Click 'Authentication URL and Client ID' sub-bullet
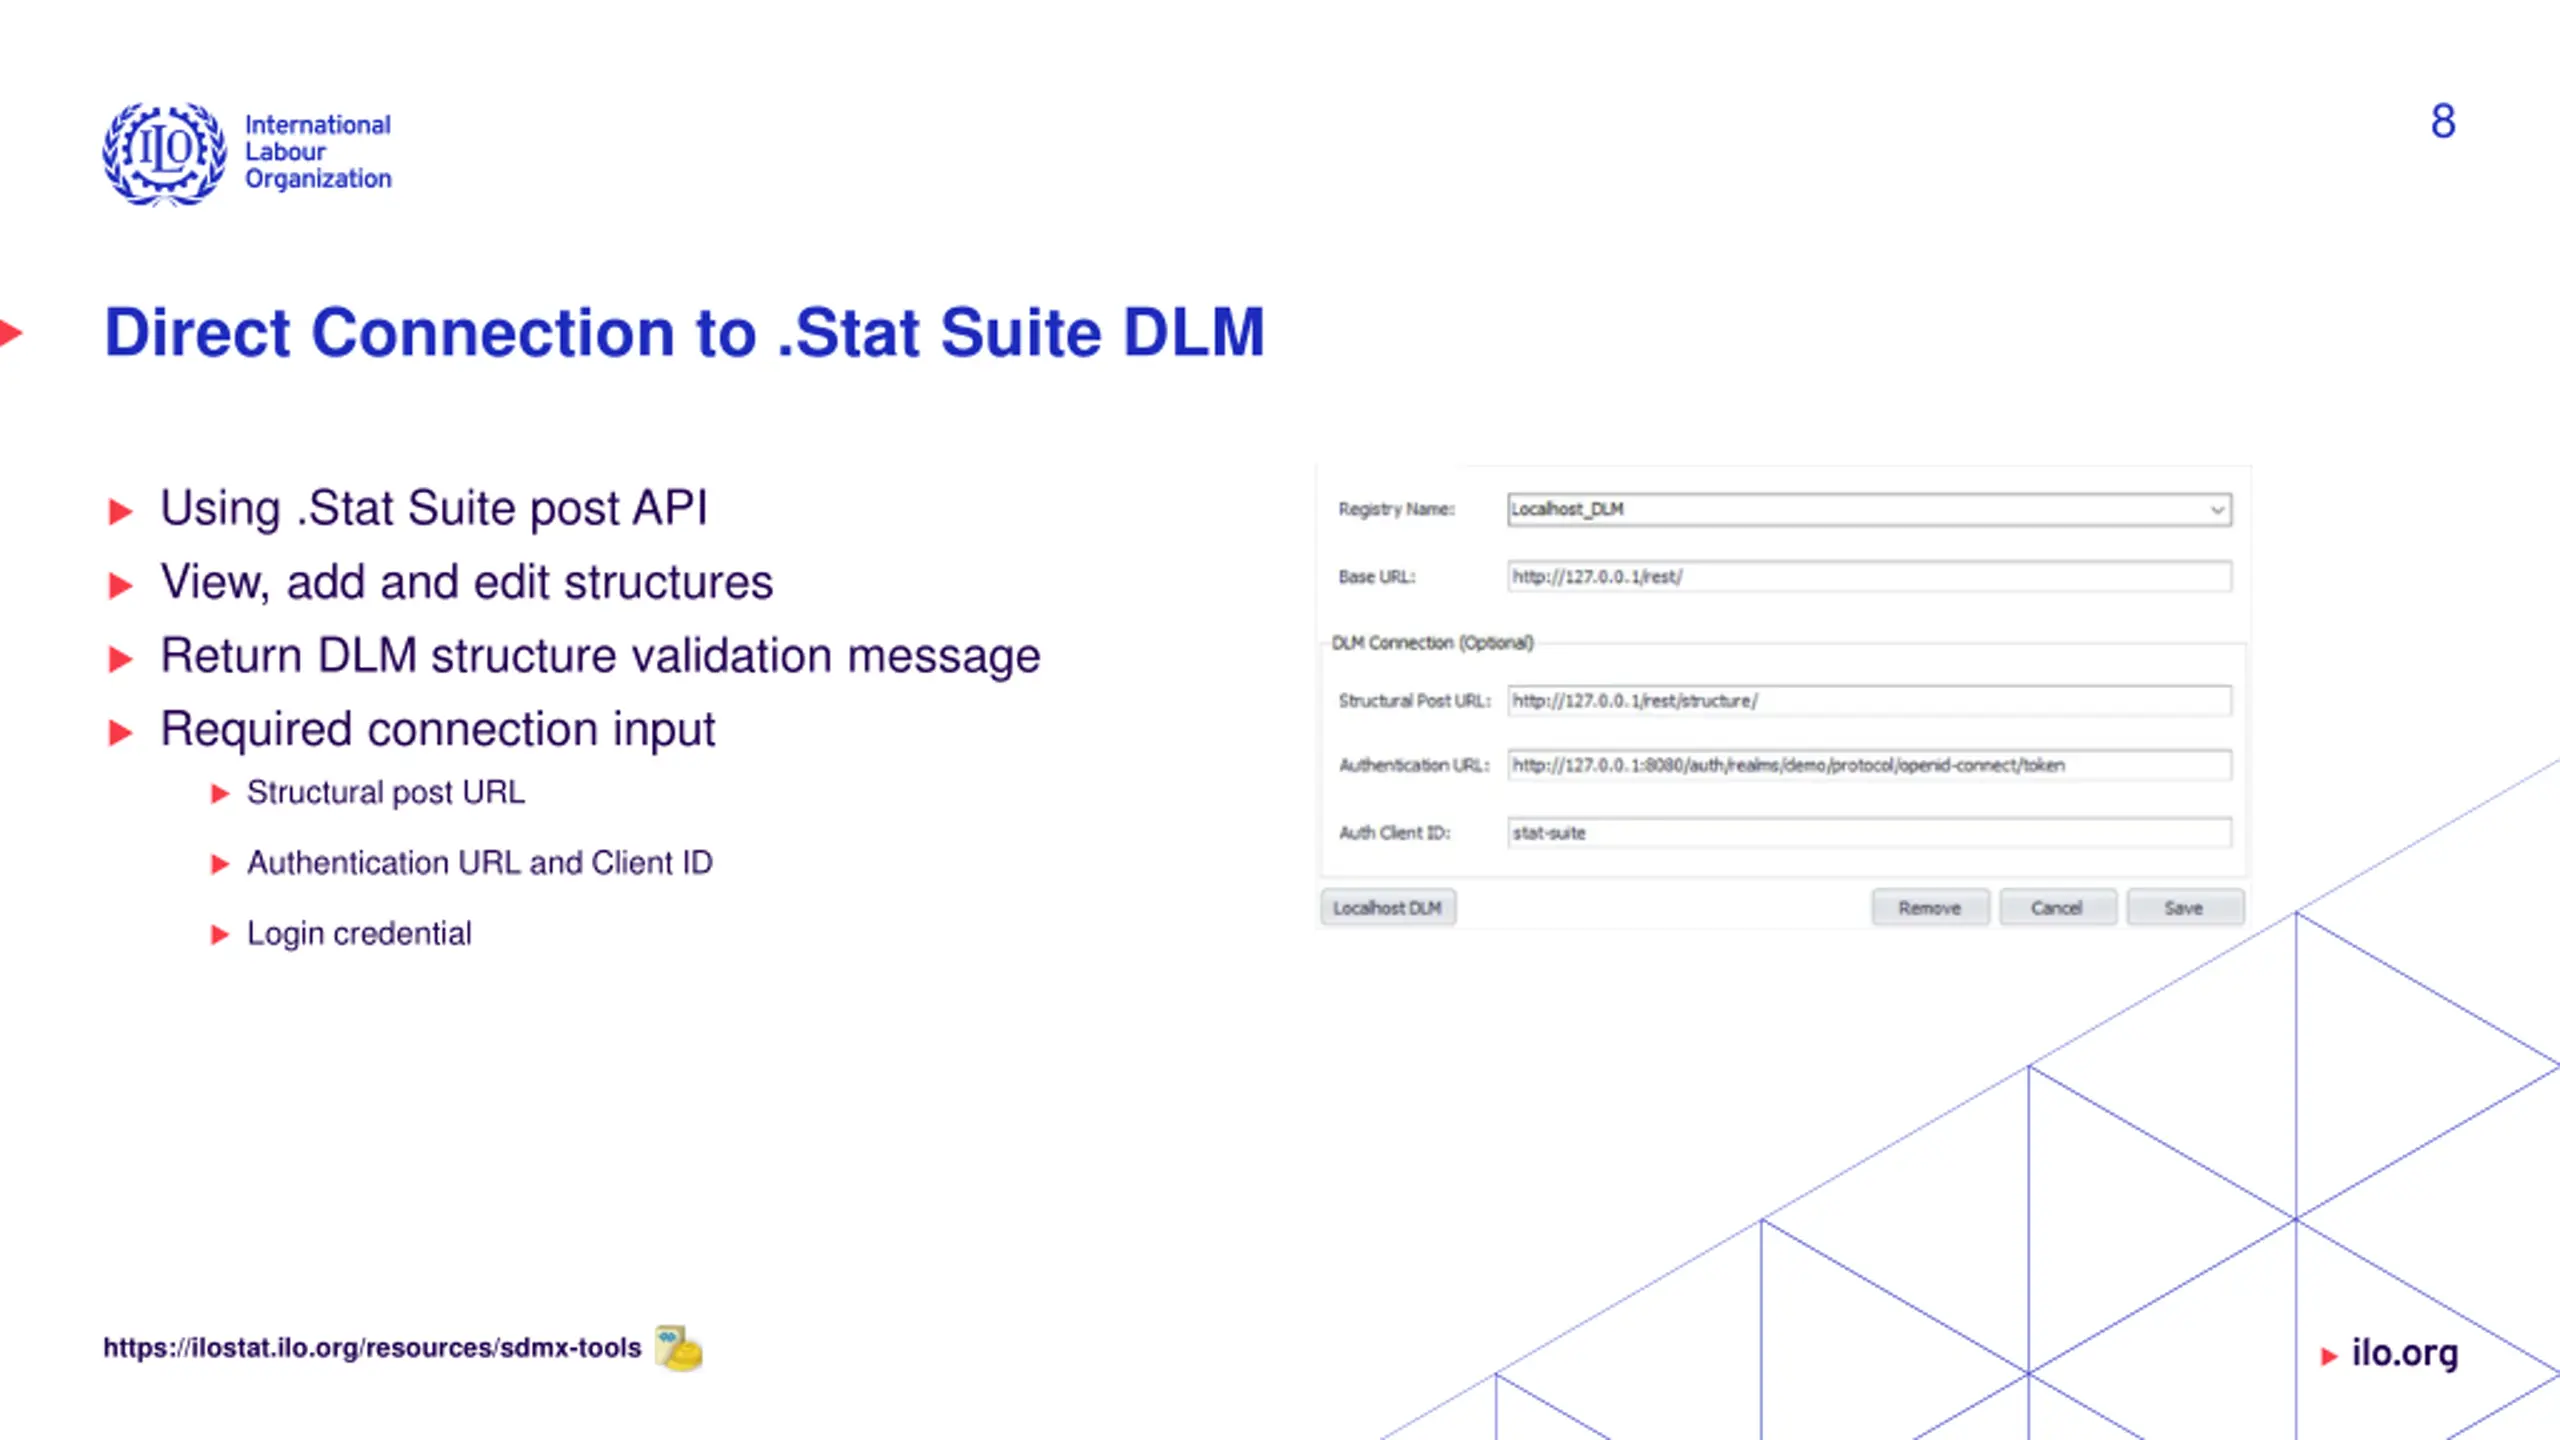 [480, 863]
